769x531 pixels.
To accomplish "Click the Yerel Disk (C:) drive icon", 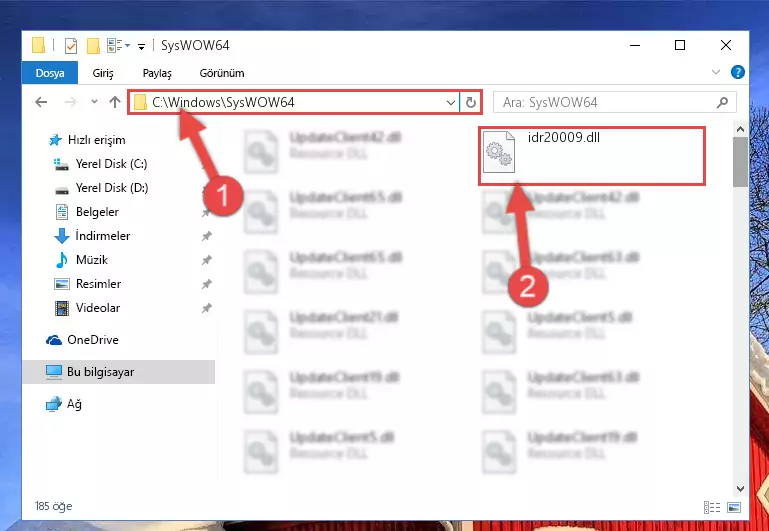I will coord(61,164).
